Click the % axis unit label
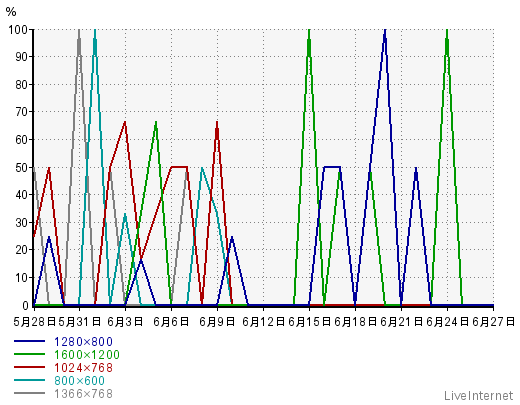 click(x=11, y=12)
